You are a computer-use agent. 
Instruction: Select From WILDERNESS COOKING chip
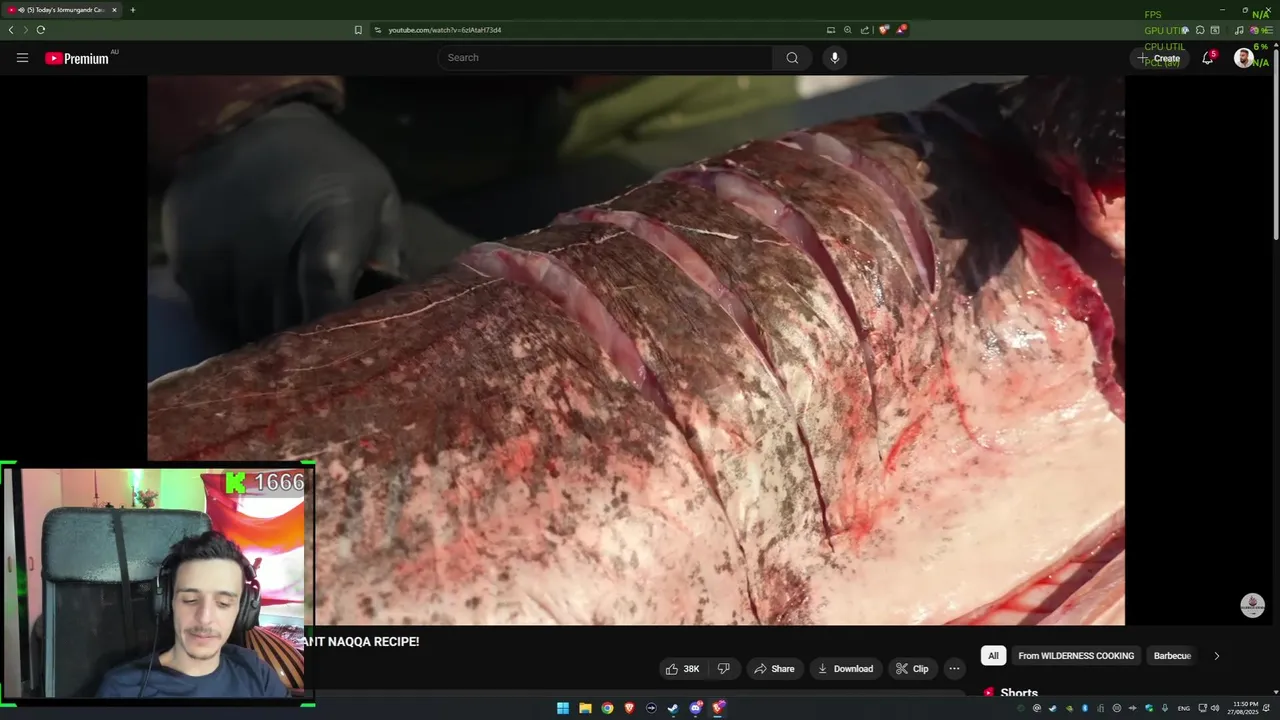pos(1076,656)
